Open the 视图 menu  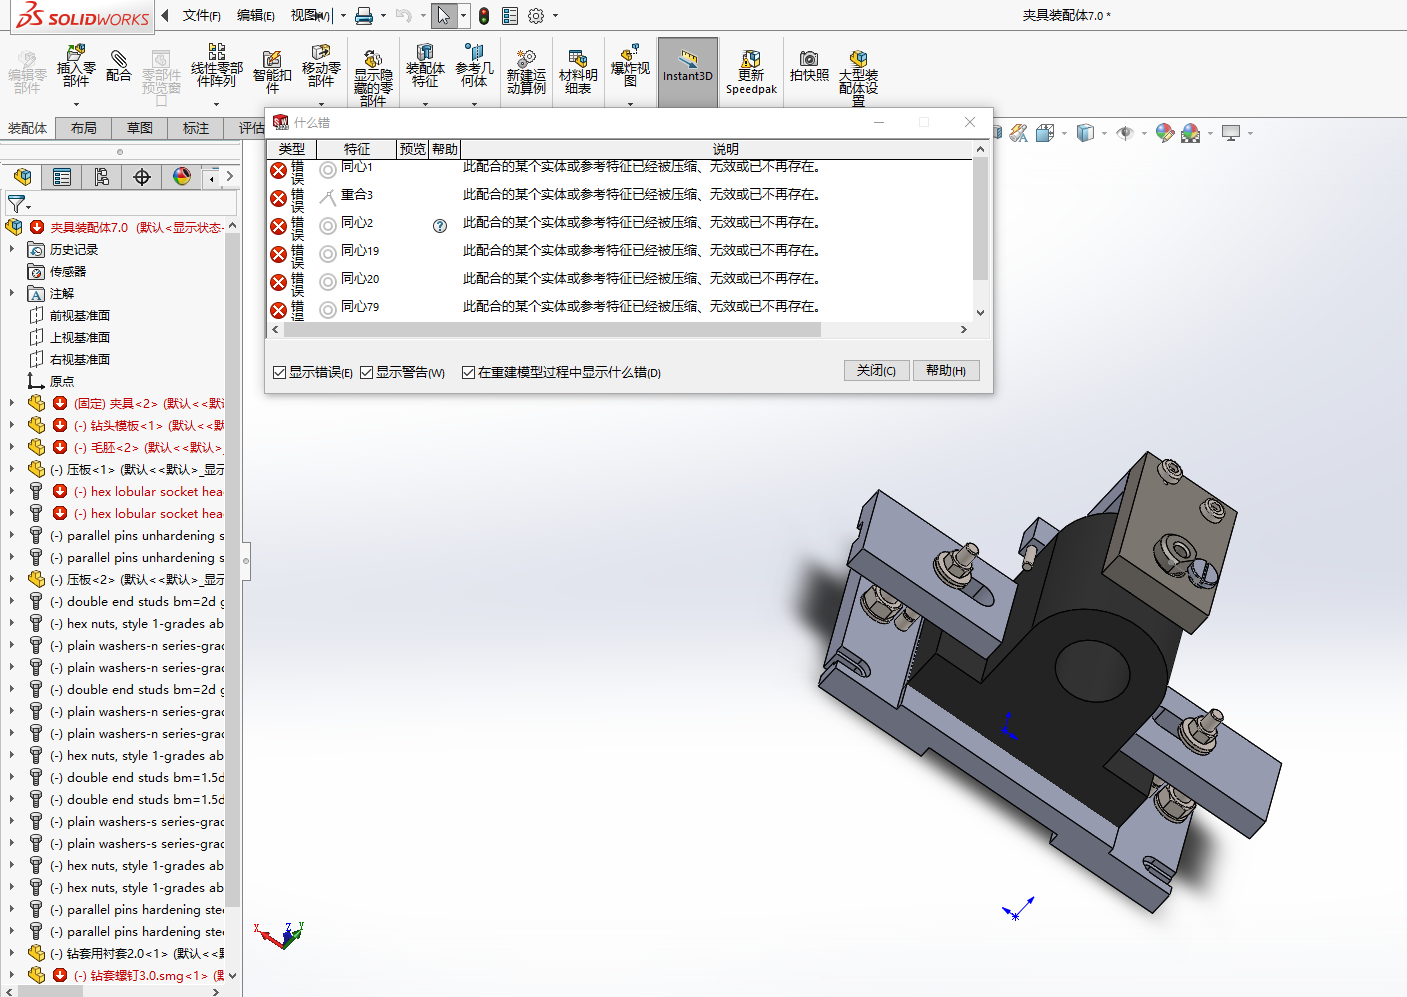(x=310, y=15)
